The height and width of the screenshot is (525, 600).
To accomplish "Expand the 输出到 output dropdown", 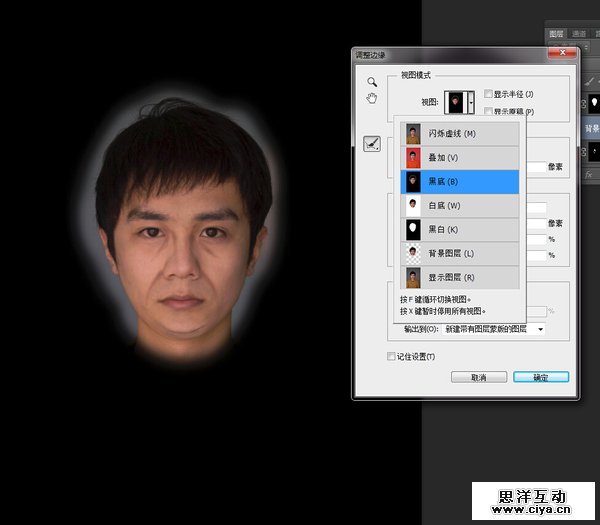I will pos(540,328).
